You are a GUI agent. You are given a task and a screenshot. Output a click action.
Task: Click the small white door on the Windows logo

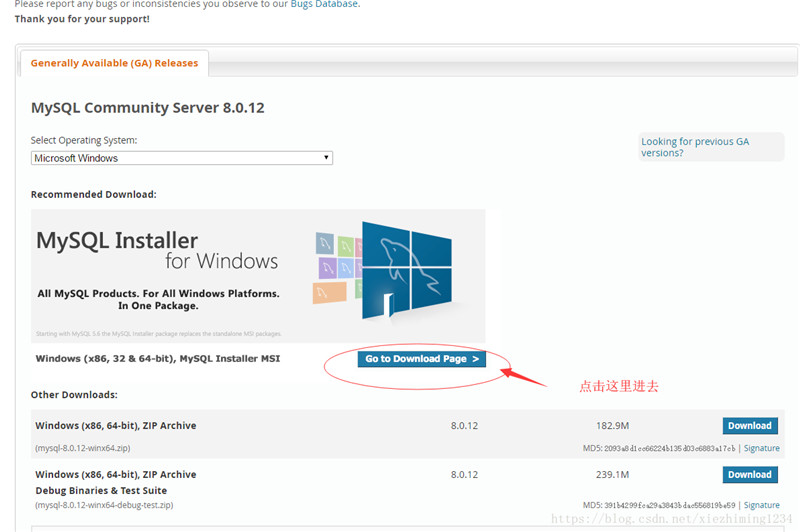(x=386, y=305)
